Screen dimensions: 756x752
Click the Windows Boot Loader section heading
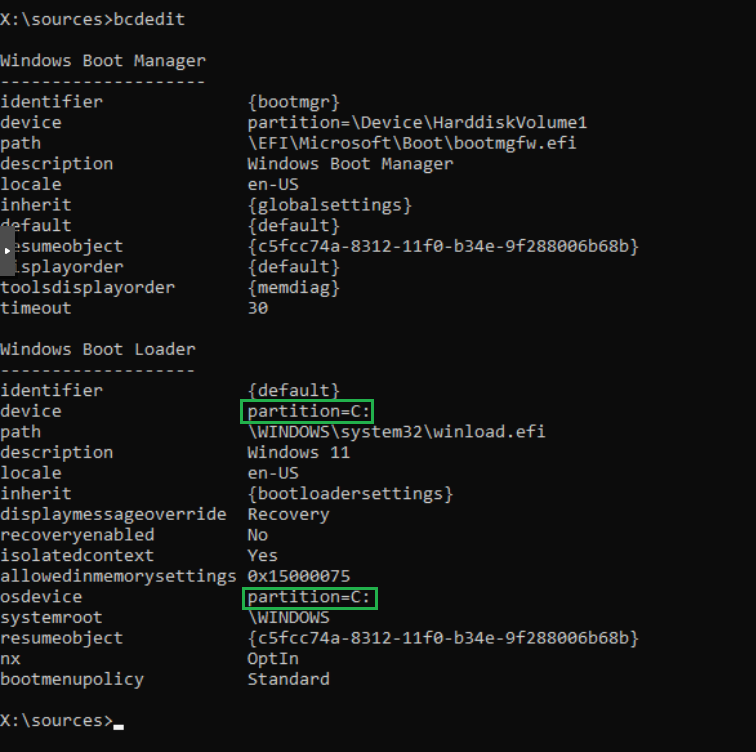click(98, 349)
